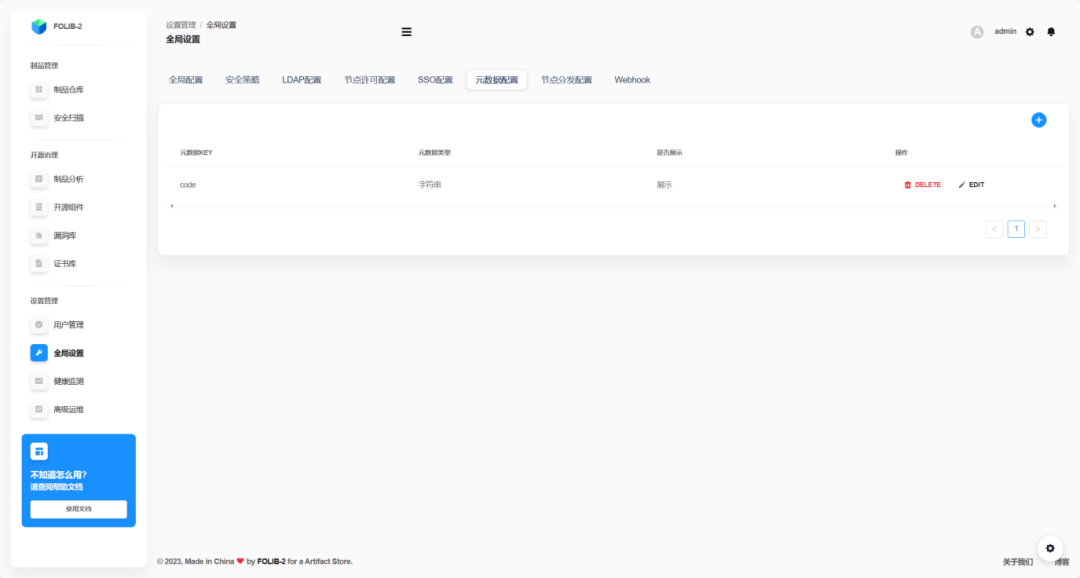The height and width of the screenshot is (578, 1080).
Task: Switch to 节点分发配置 tab
Action: (x=566, y=80)
